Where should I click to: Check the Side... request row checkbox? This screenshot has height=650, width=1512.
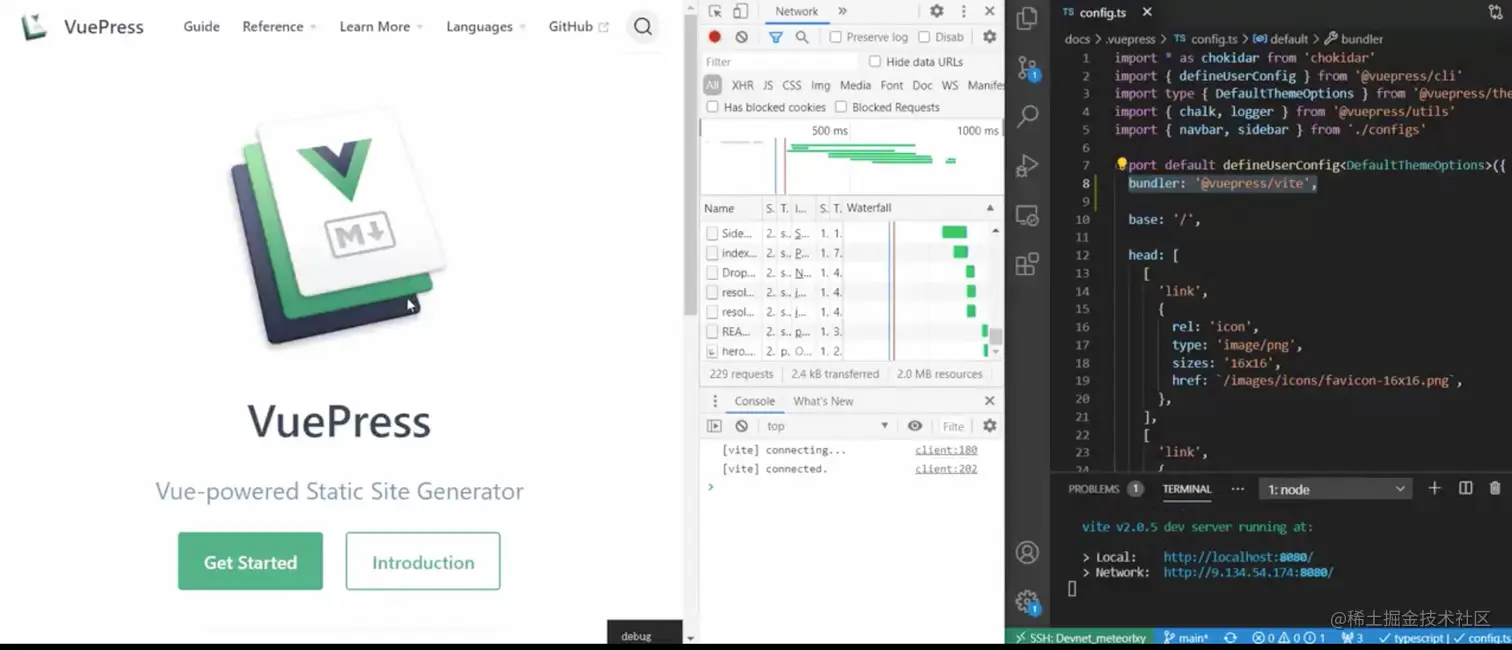point(712,233)
